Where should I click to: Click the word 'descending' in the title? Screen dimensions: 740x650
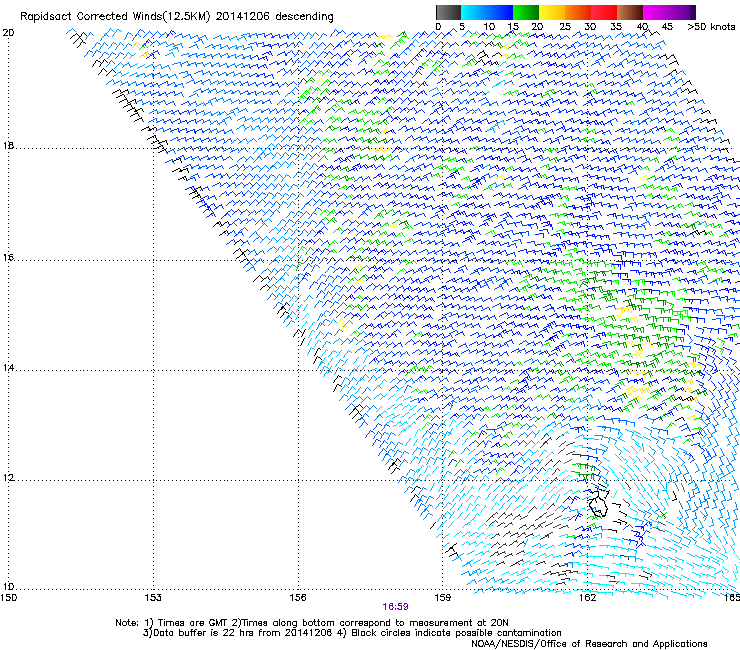click(x=304, y=17)
